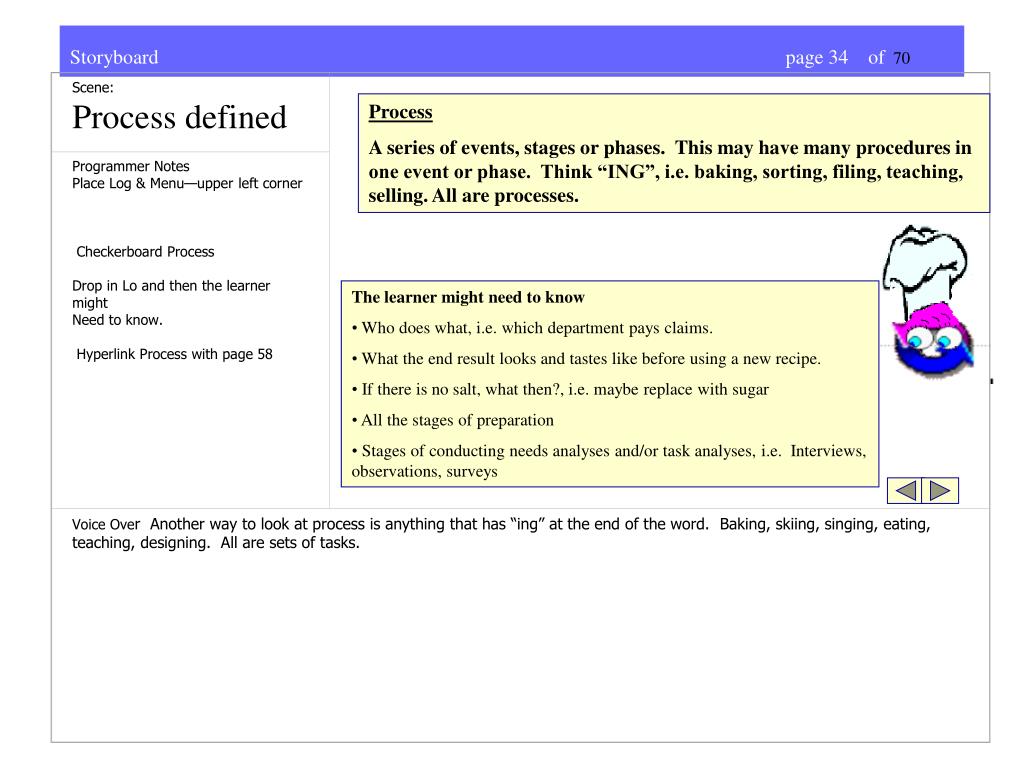Click the Drop in Lo note line
The width and height of the screenshot is (1024, 768).
(171, 302)
